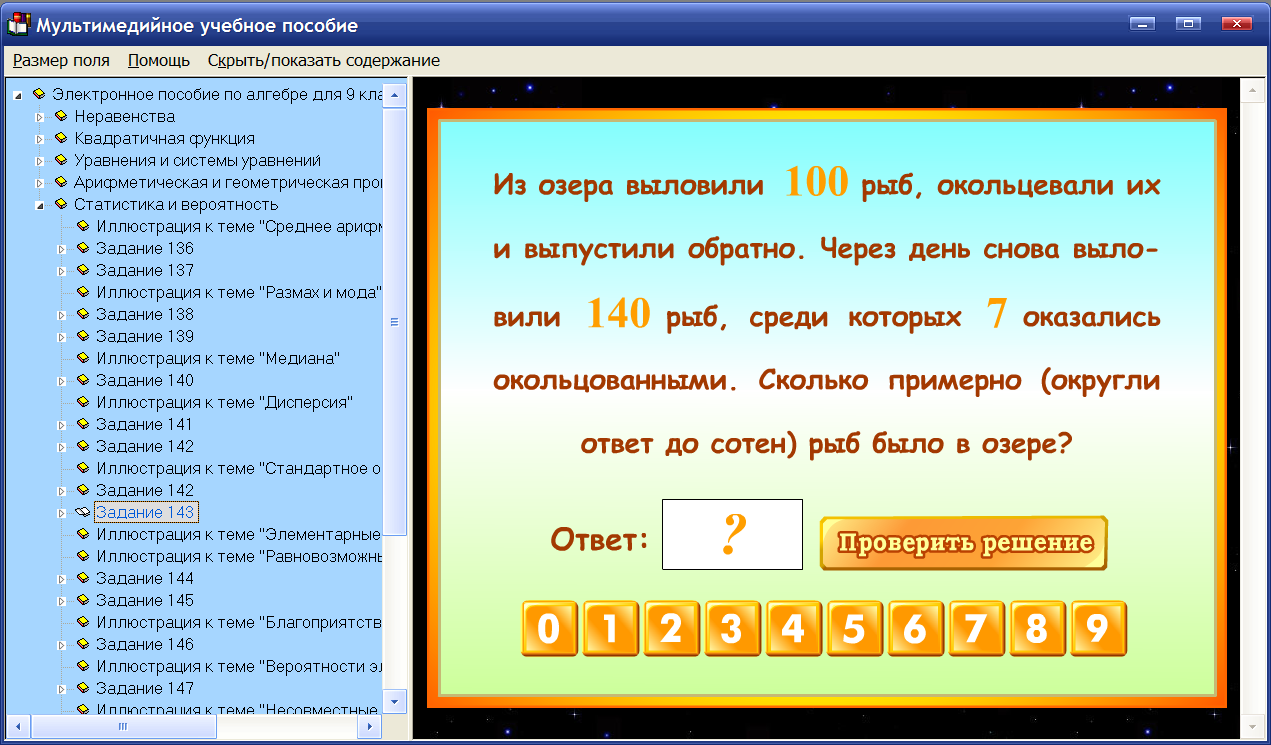Collapse the "Статистика и вероятность" node

pyautogui.click(x=40, y=204)
